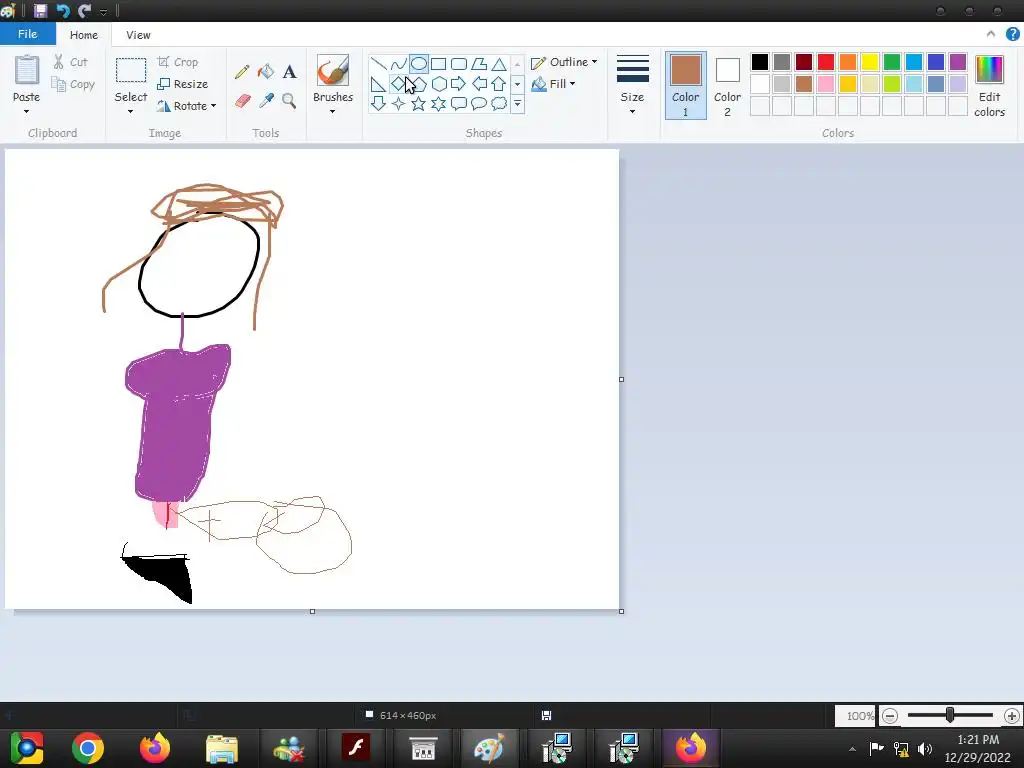Choose the Diamond shape

click(x=398, y=84)
